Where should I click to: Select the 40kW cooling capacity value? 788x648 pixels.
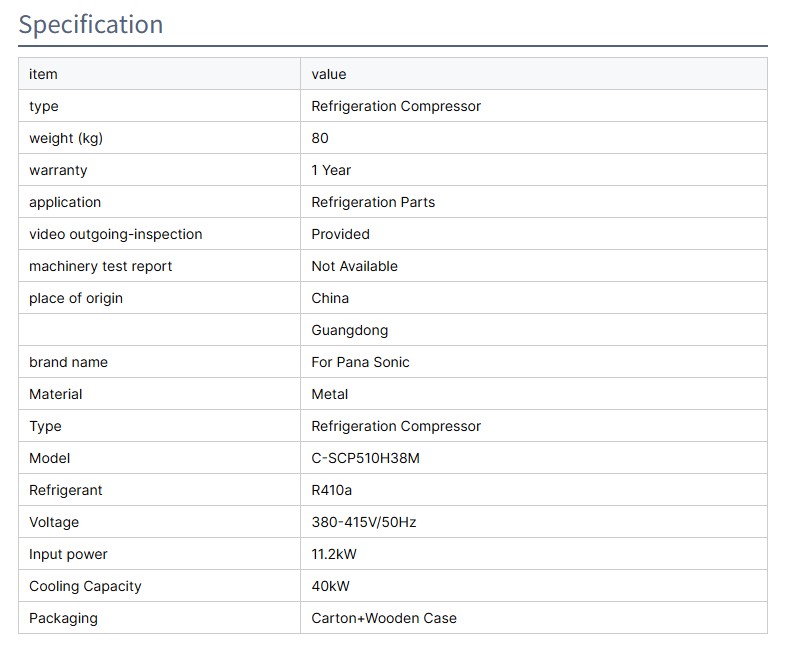331,586
